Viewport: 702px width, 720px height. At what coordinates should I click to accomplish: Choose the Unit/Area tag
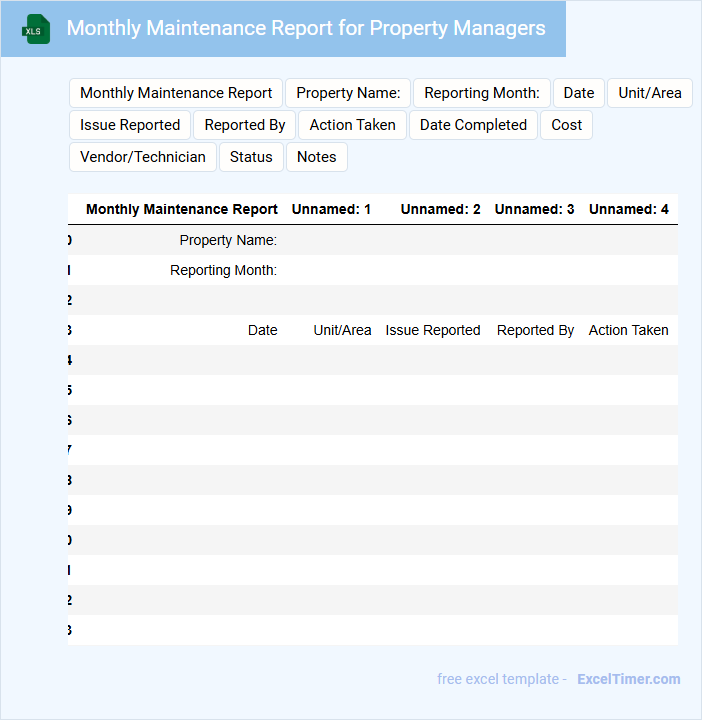coord(649,93)
